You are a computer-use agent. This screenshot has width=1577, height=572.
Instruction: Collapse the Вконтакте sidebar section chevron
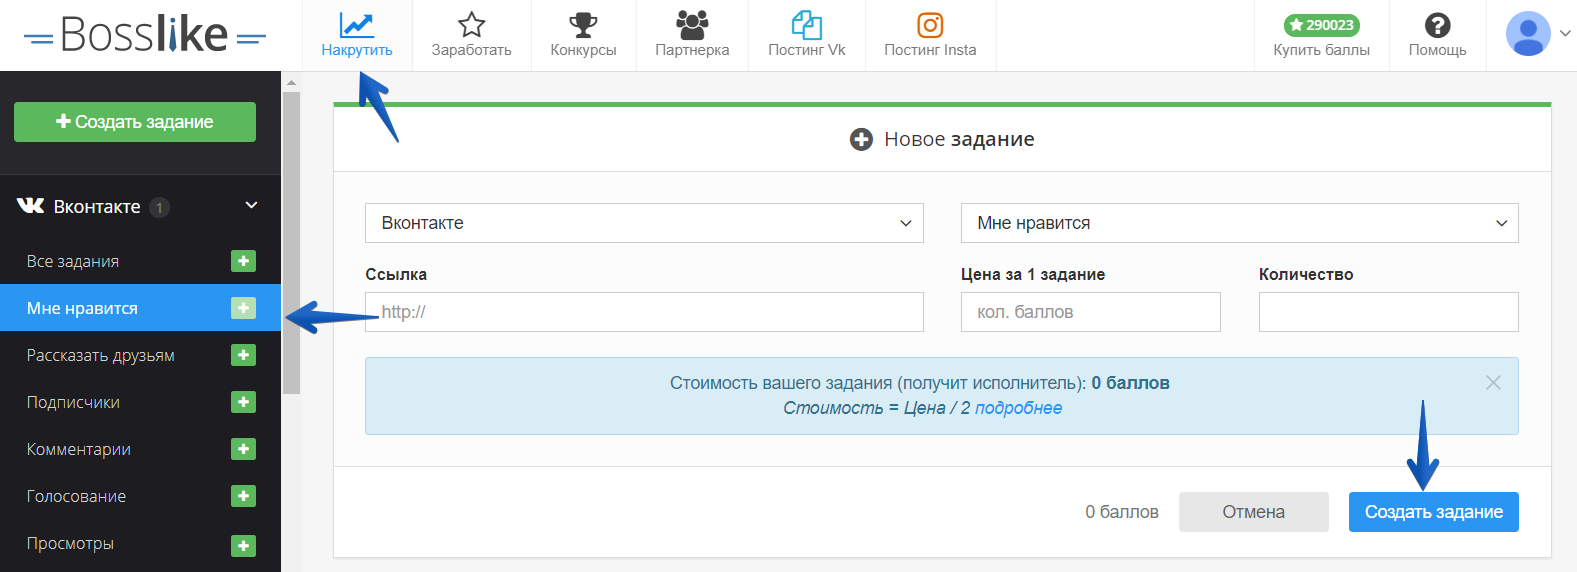[251, 205]
